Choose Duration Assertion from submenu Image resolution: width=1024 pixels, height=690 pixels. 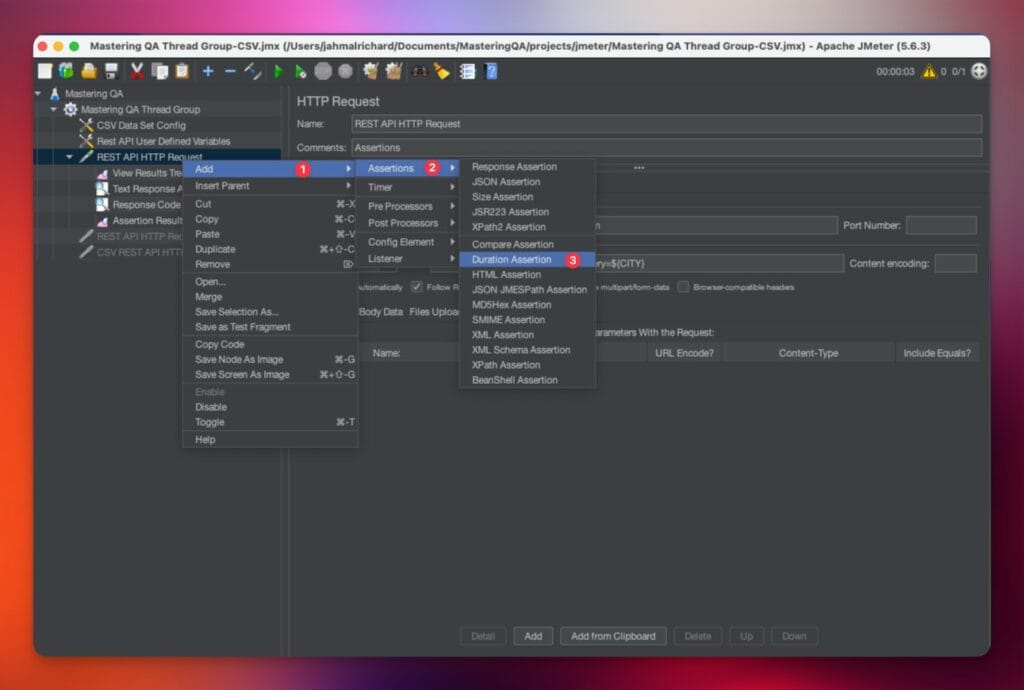click(527, 260)
